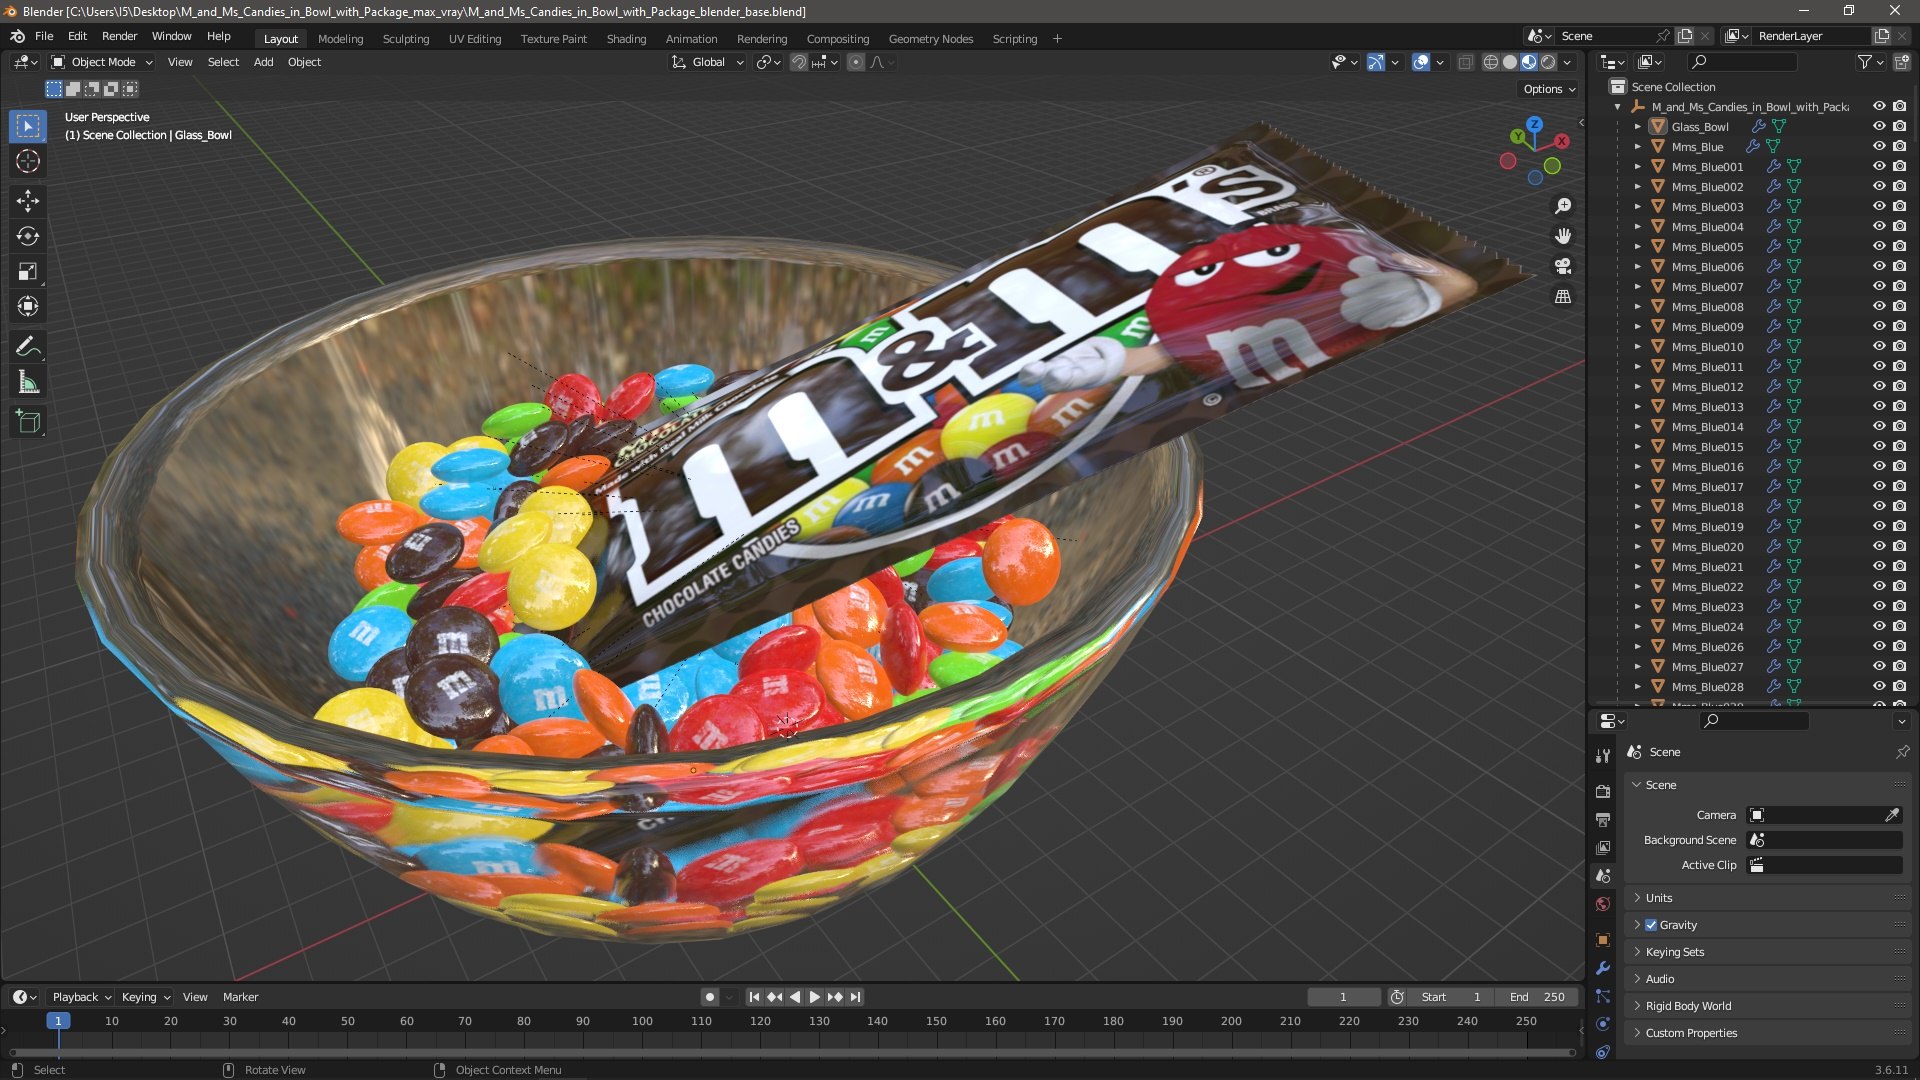The width and height of the screenshot is (1920, 1080).
Task: Select the Measure tool
Action: tap(28, 382)
